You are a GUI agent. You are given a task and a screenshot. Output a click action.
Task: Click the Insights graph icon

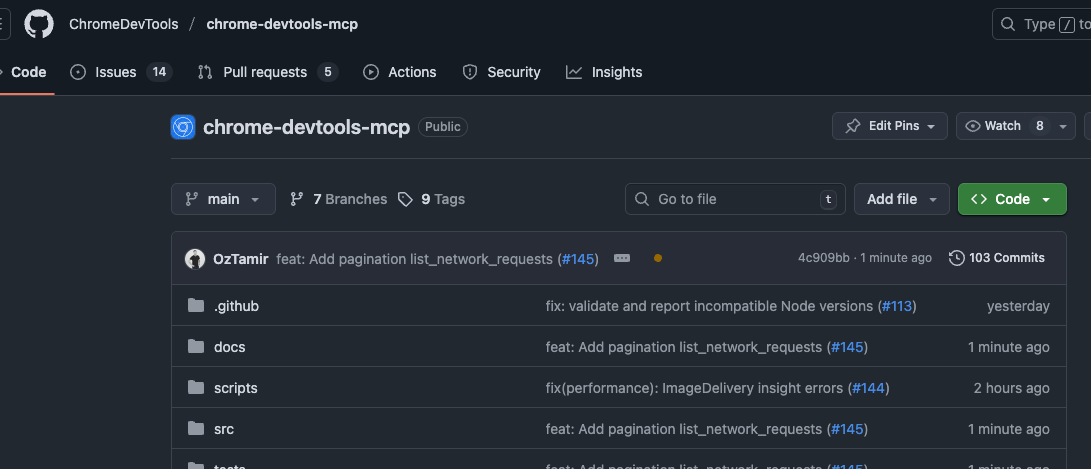click(x=574, y=72)
